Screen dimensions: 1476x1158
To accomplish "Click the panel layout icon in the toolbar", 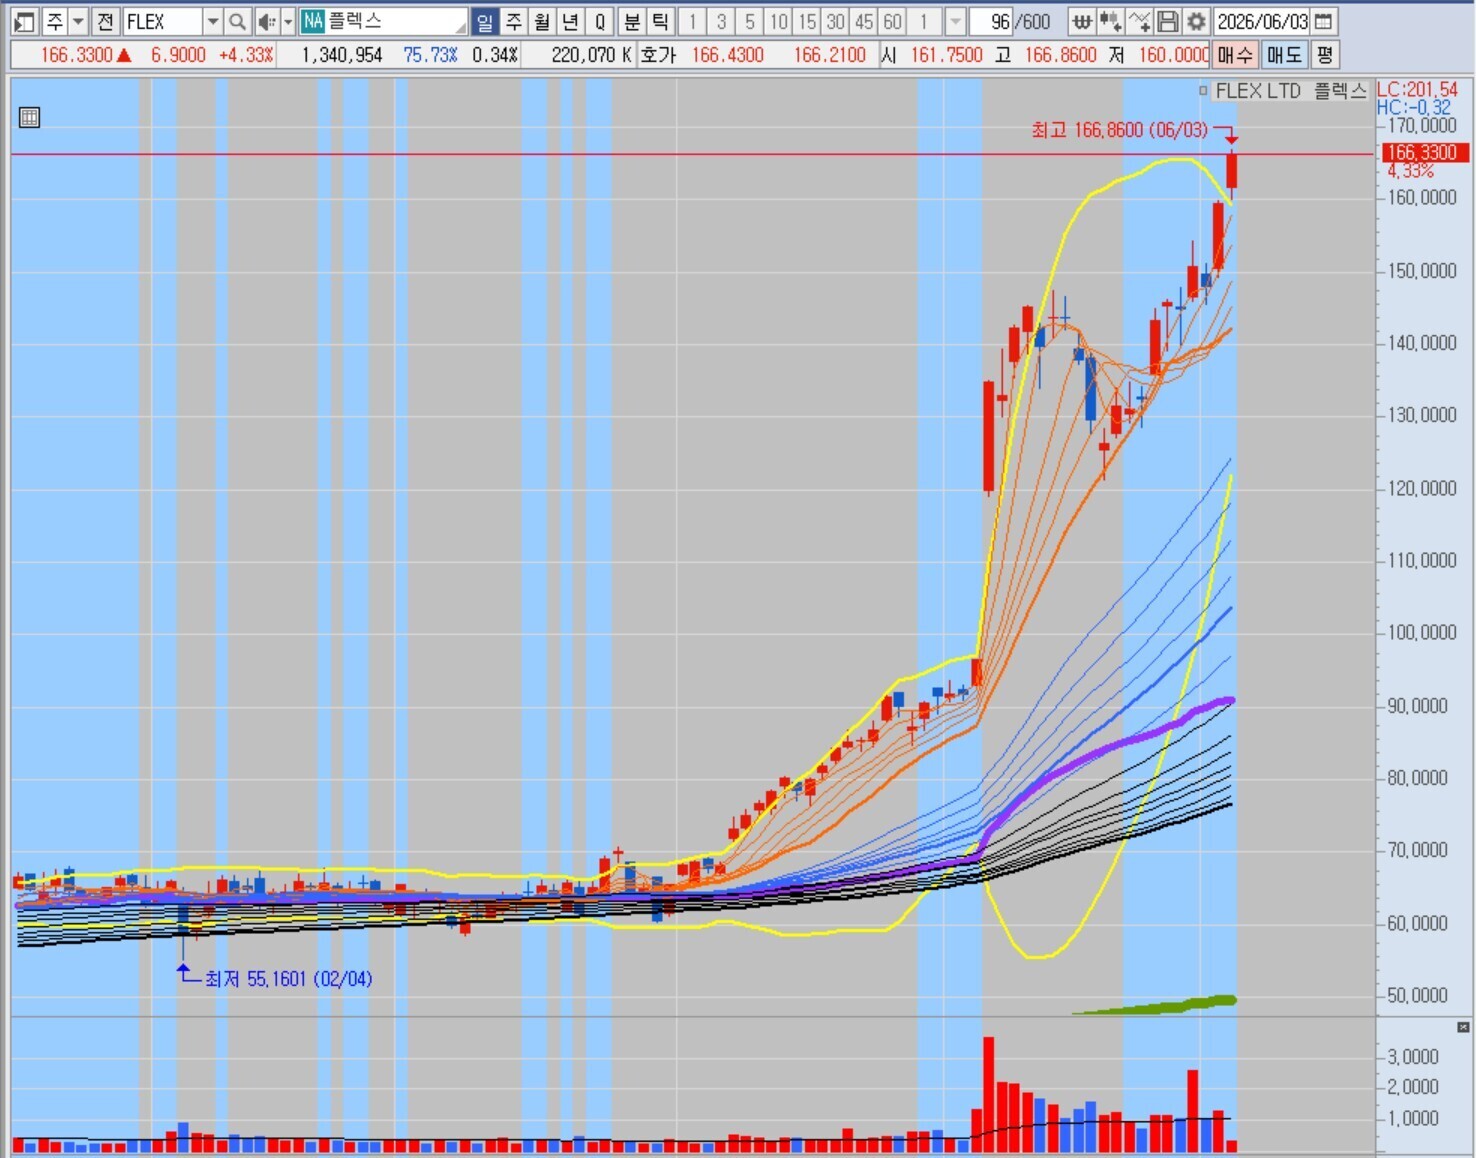I will click(x=25, y=21).
